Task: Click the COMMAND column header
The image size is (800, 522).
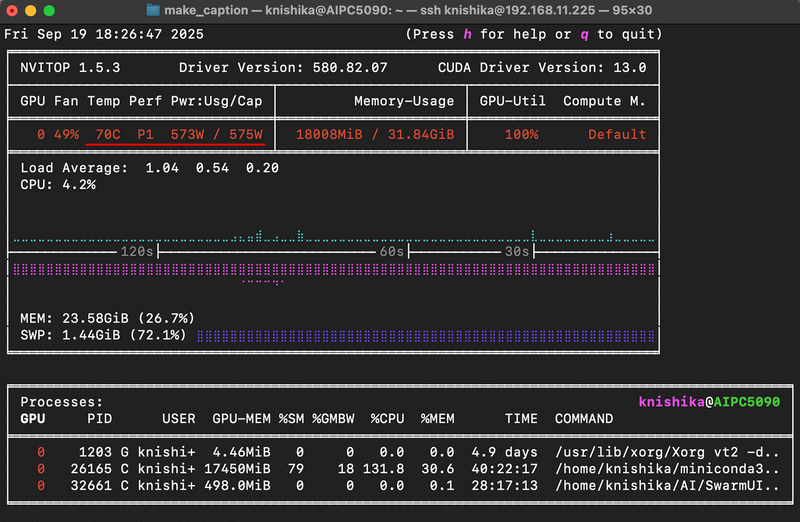Action: click(584, 417)
